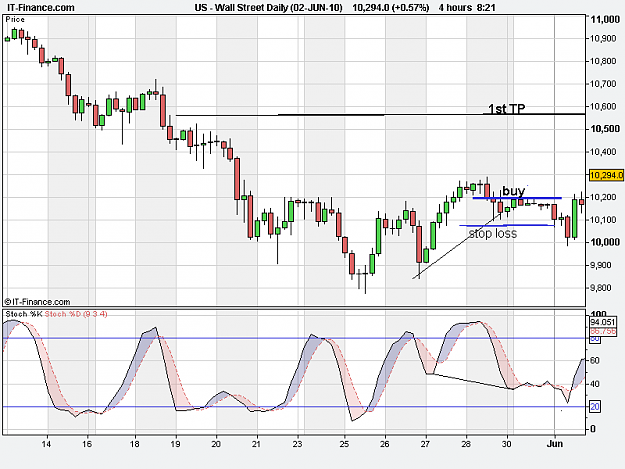Click the date label 18 on time axis
The width and height of the screenshot is (625, 469).
pyautogui.click(x=135, y=444)
